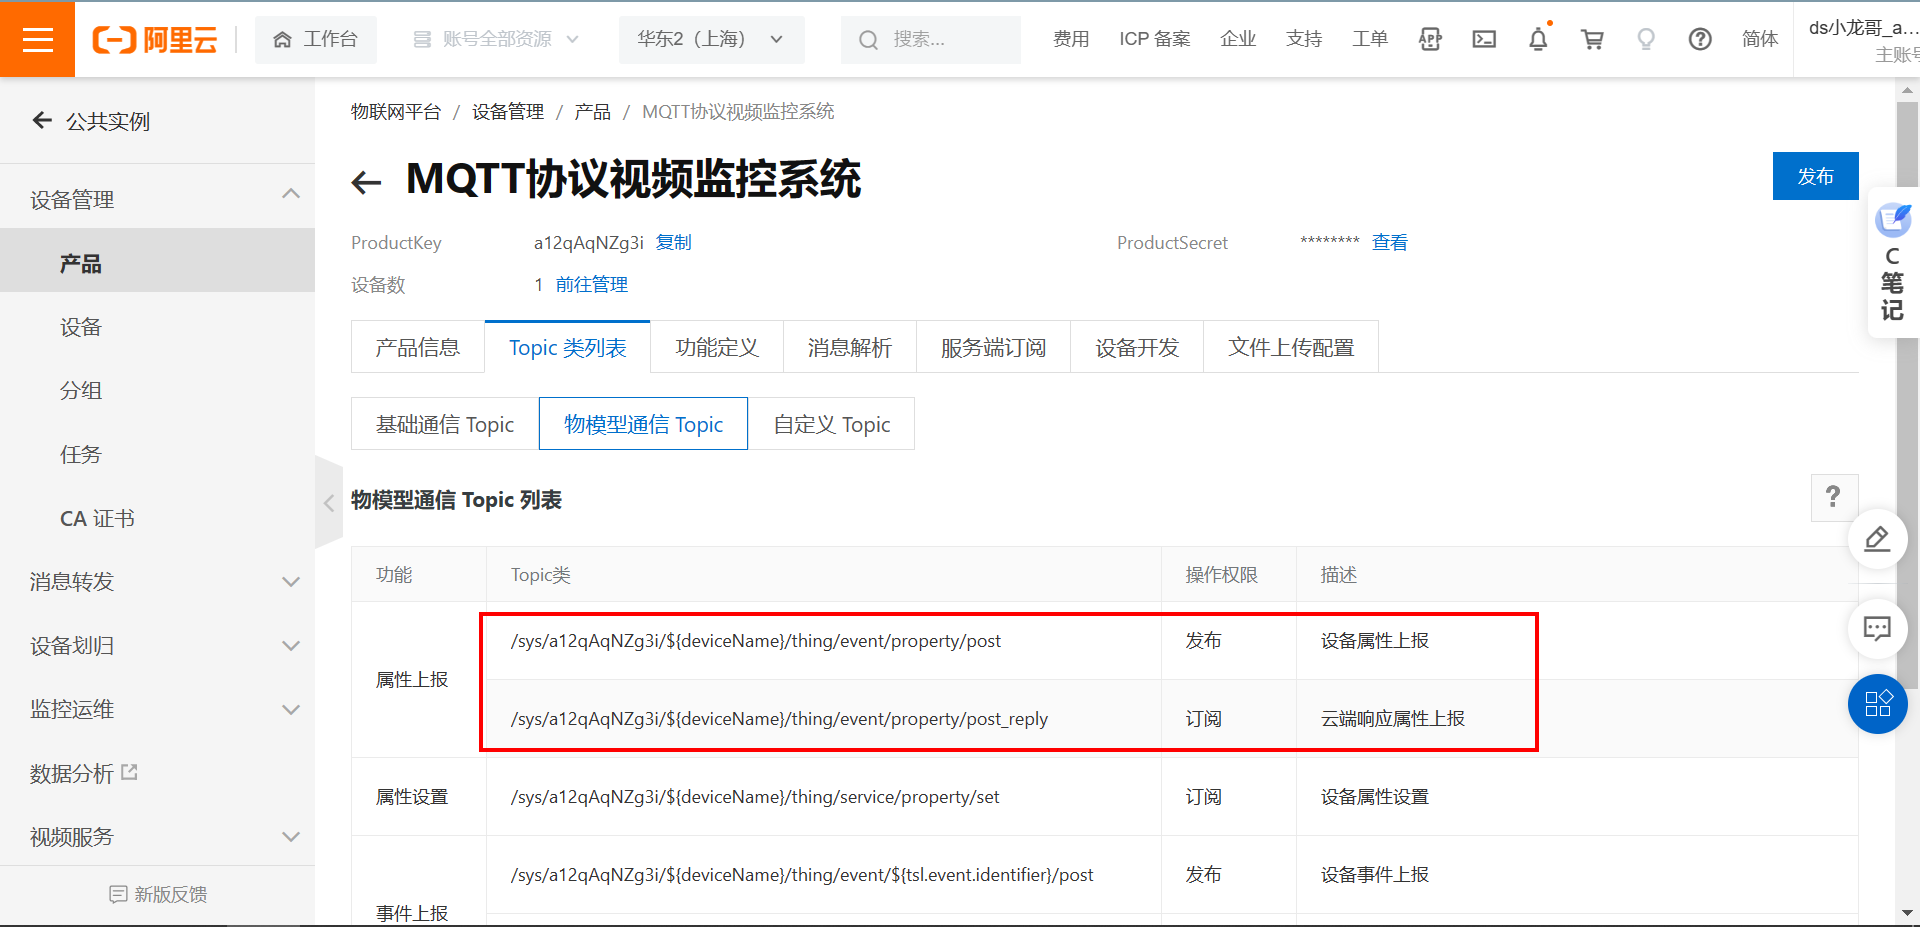Switch to the 设备开发 tab
This screenshot has height=927, width=1920.
coord(1137,347)
